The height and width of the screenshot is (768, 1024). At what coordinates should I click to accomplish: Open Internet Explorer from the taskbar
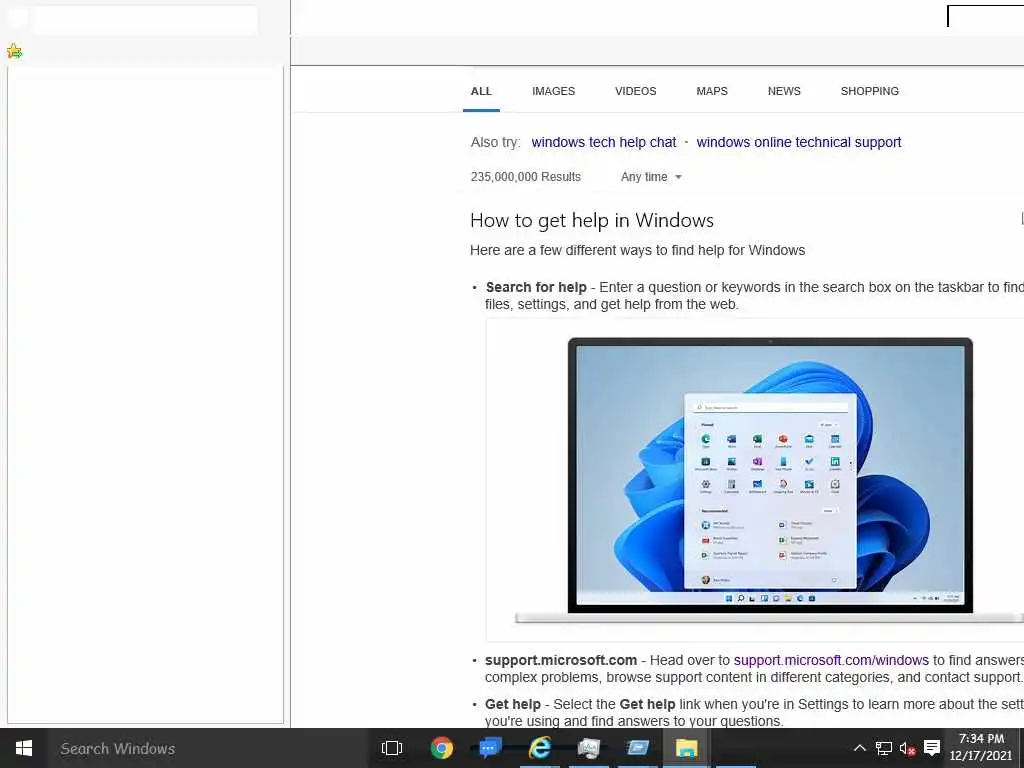pos(539,748)
